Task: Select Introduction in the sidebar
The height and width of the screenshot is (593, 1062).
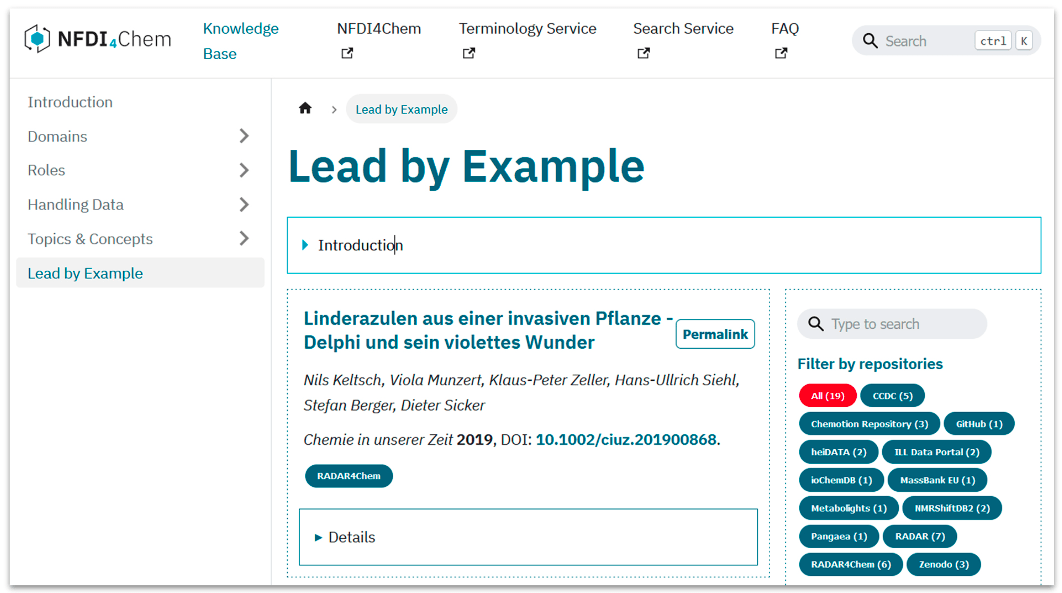Action: click(70, 102)
